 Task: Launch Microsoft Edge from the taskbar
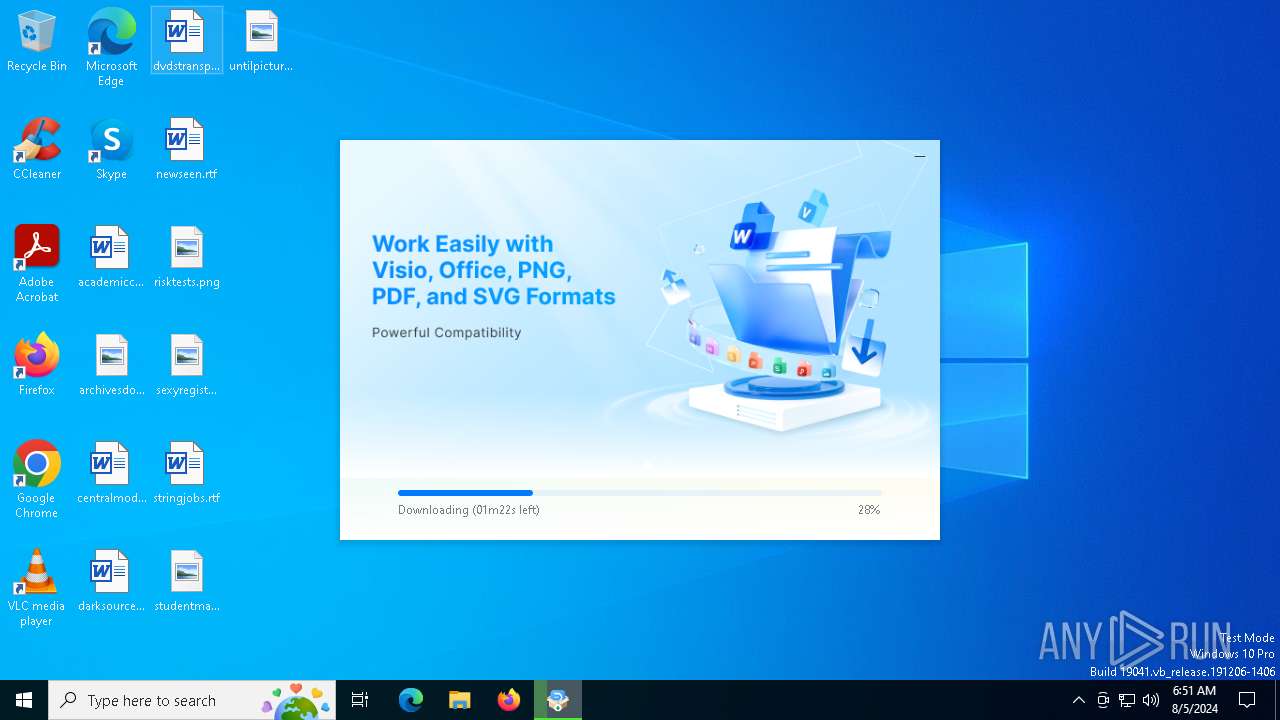coord(411,700)
